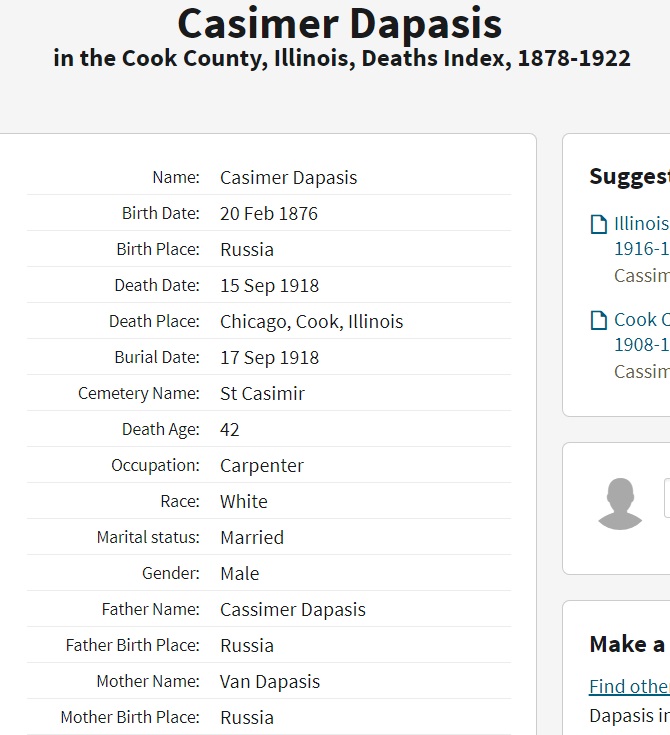Select the Mother Name value "Van Dapasis"
The image size is (670, 735).
coord(270,682)
